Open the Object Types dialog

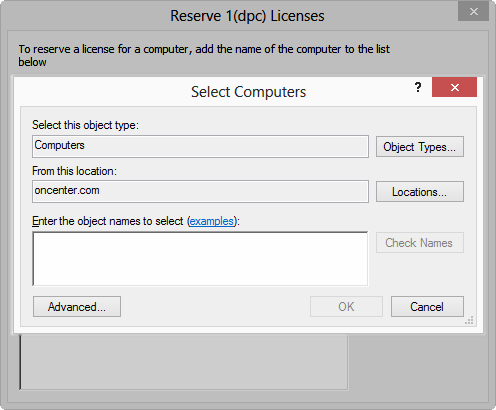click(x=420, y=146)
